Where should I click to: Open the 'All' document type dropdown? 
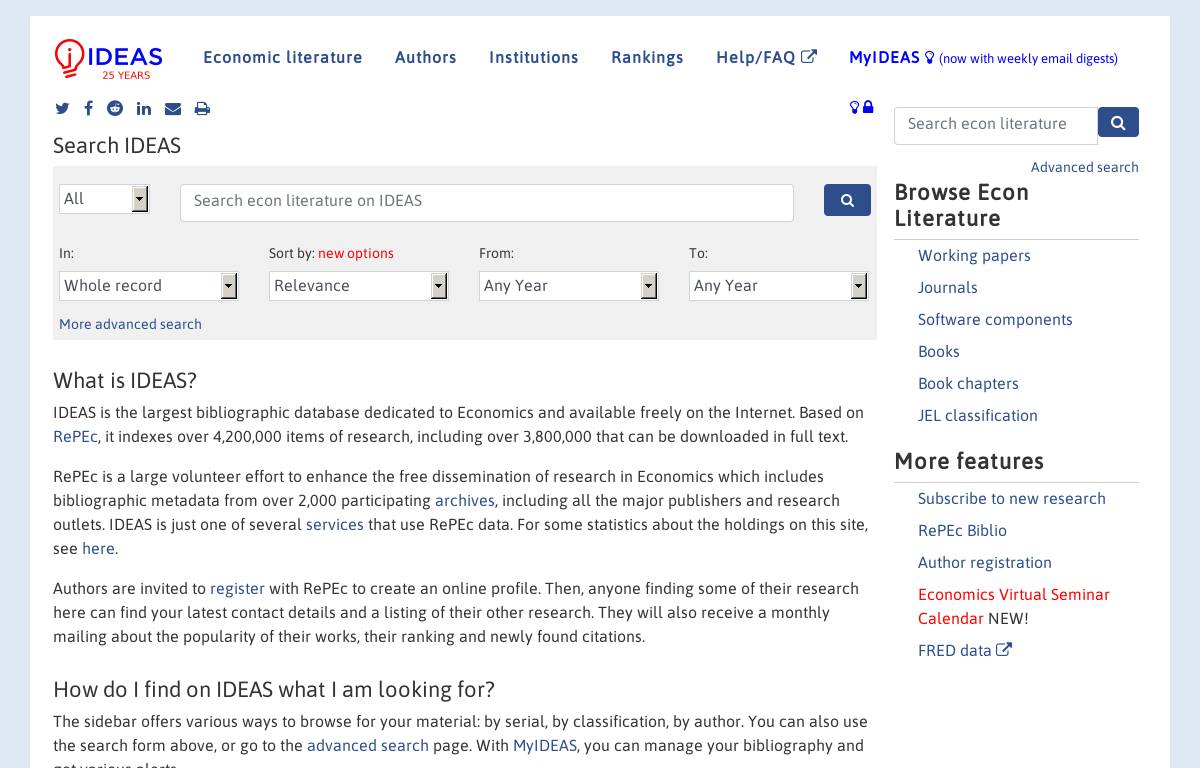104,199
